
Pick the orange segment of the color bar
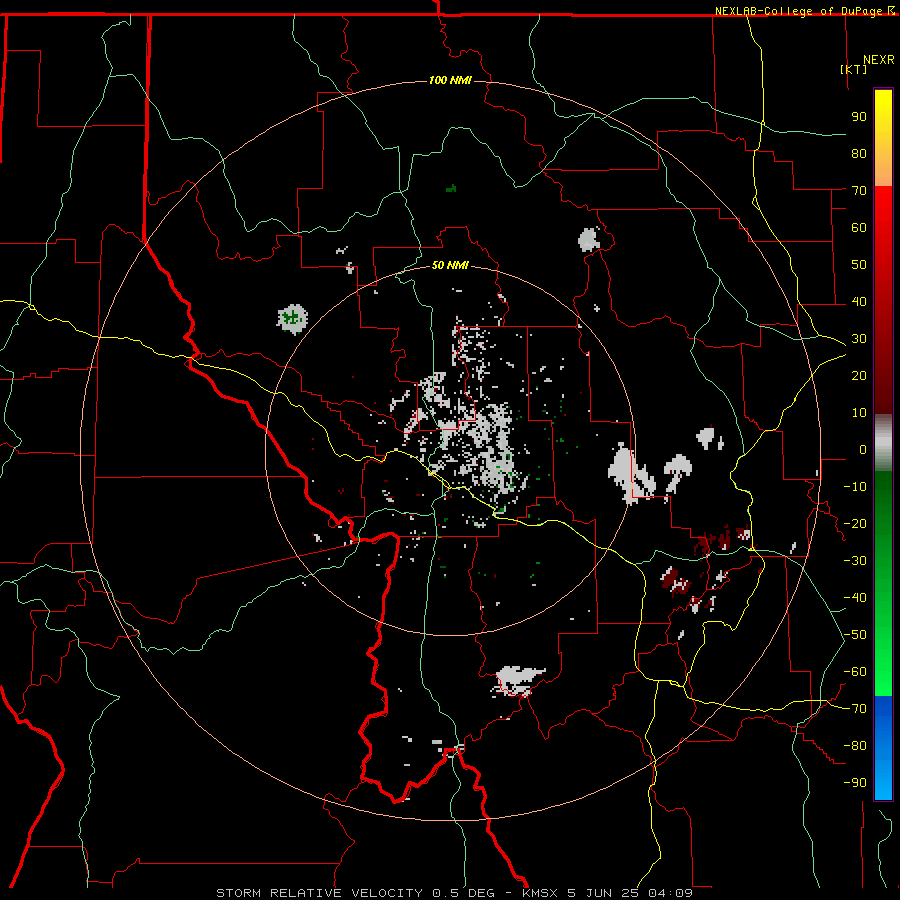pyautogui.click(x=883, y=168)
